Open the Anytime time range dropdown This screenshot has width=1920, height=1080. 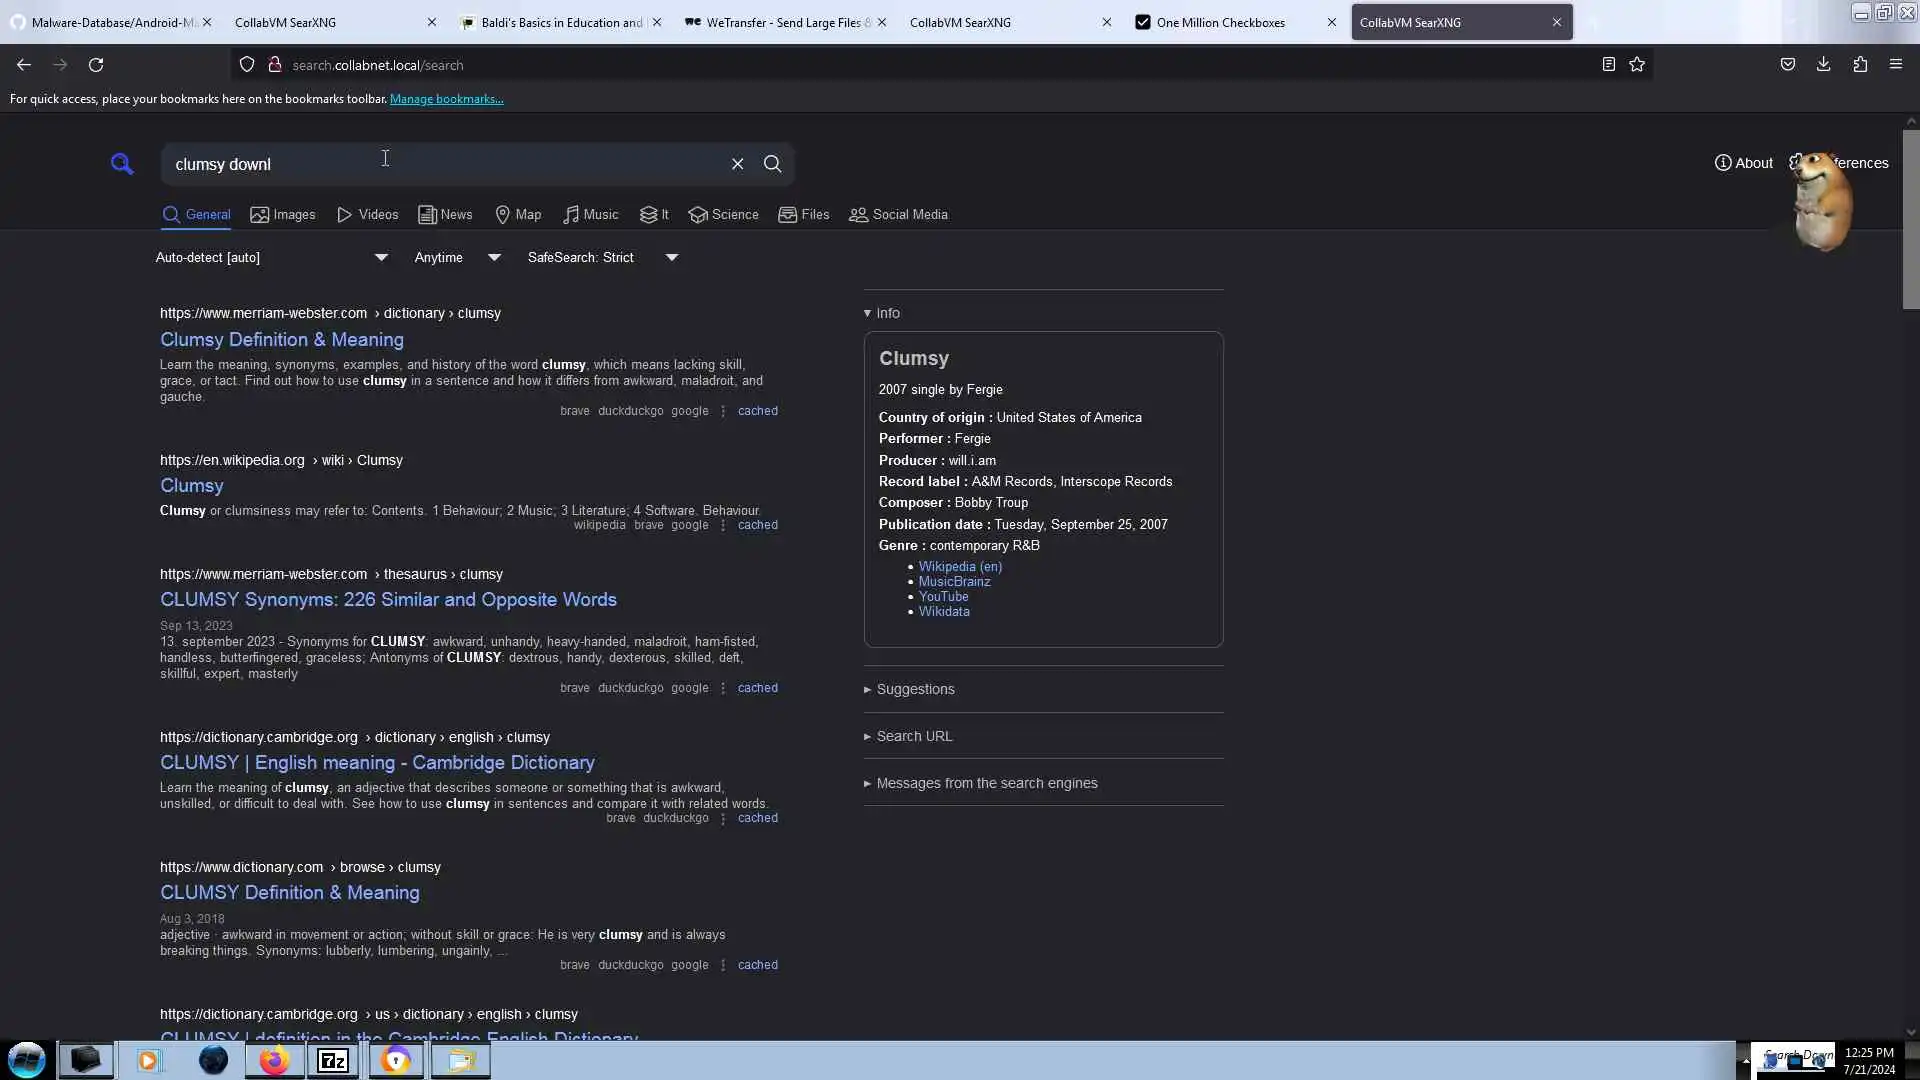[x=457, y=257]
